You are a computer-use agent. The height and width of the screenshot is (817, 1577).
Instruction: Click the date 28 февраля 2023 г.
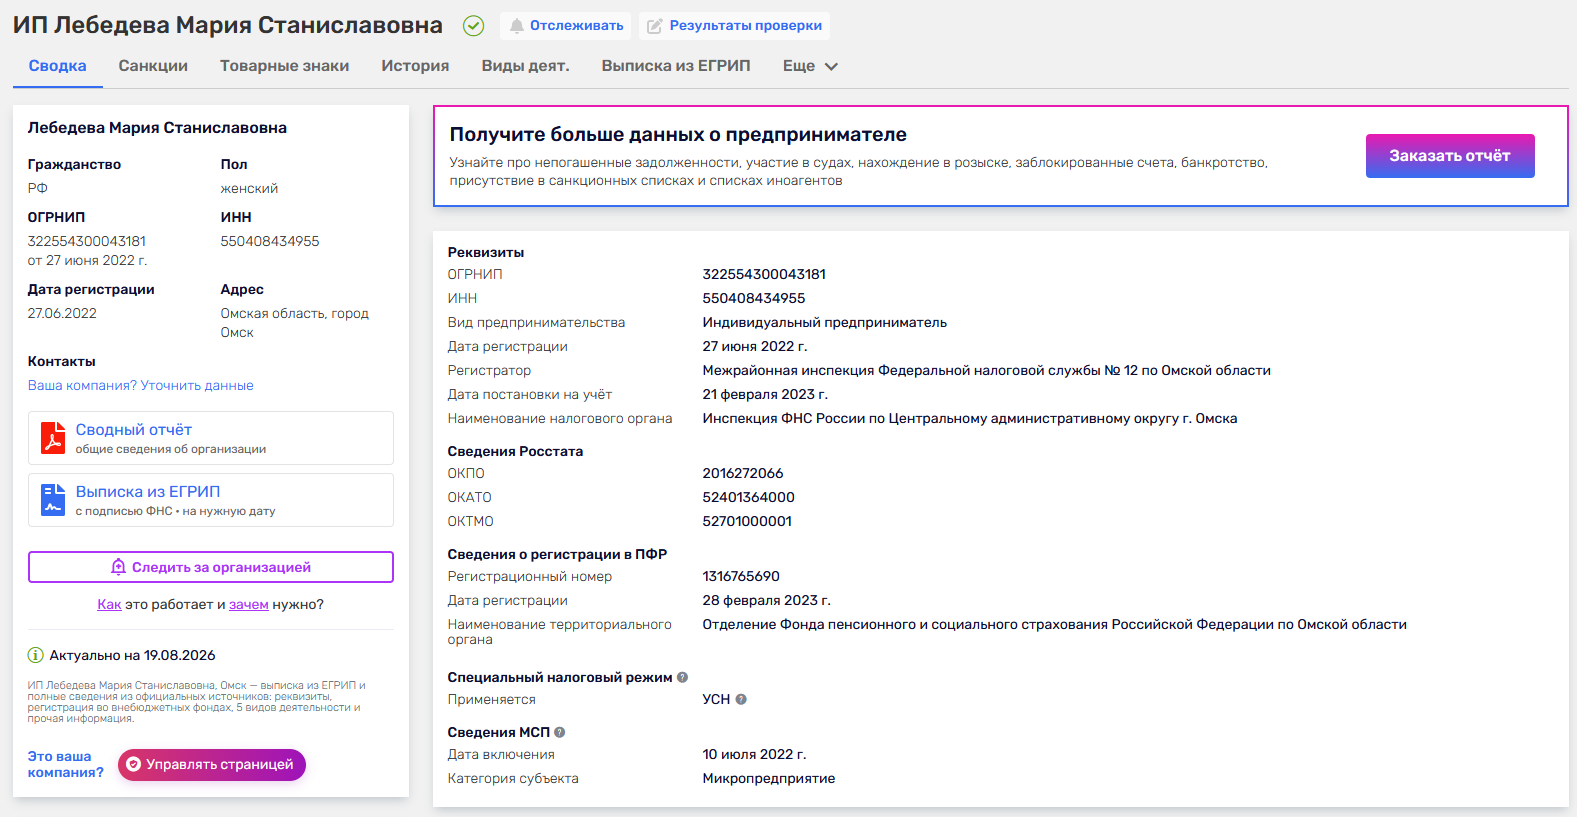click(x=767, y=601)
